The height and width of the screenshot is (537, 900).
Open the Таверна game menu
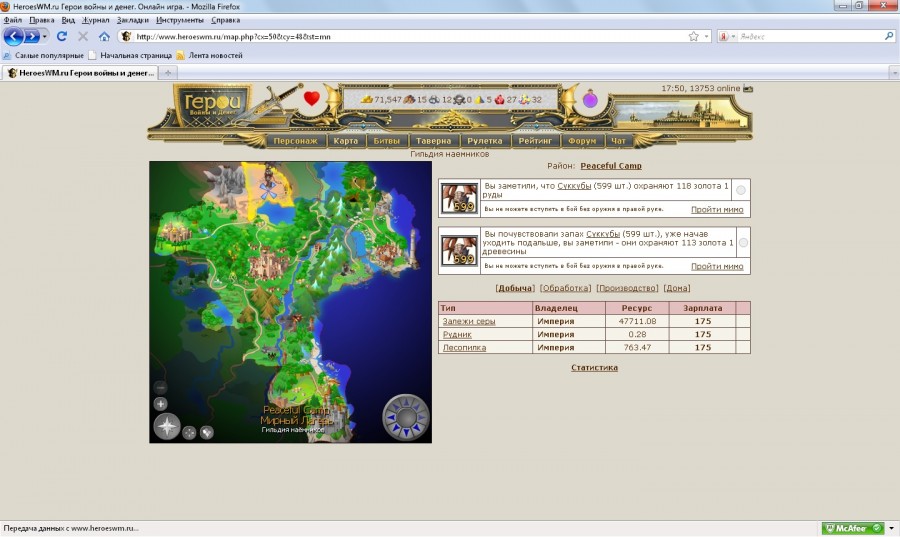(434, 141)
